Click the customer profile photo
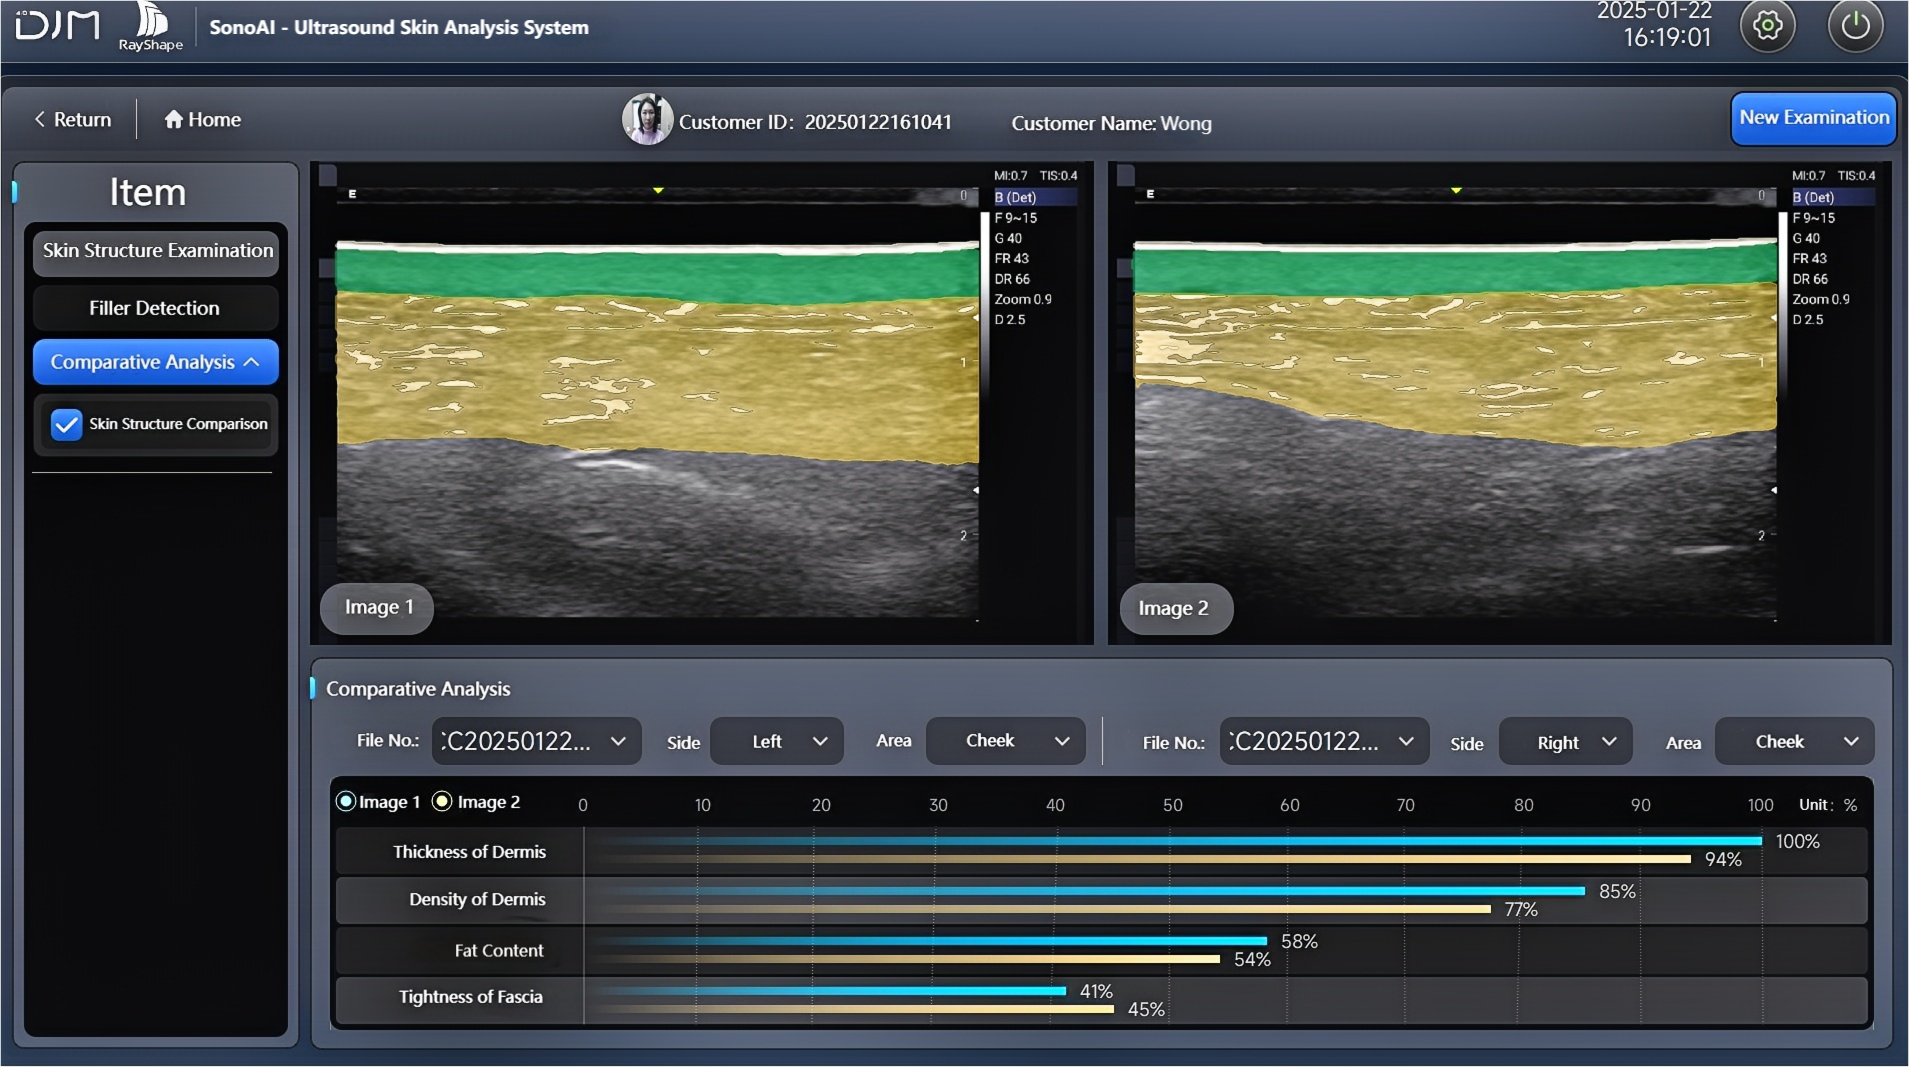This screenshot has width=1909, height=1067. pos(647,120)
